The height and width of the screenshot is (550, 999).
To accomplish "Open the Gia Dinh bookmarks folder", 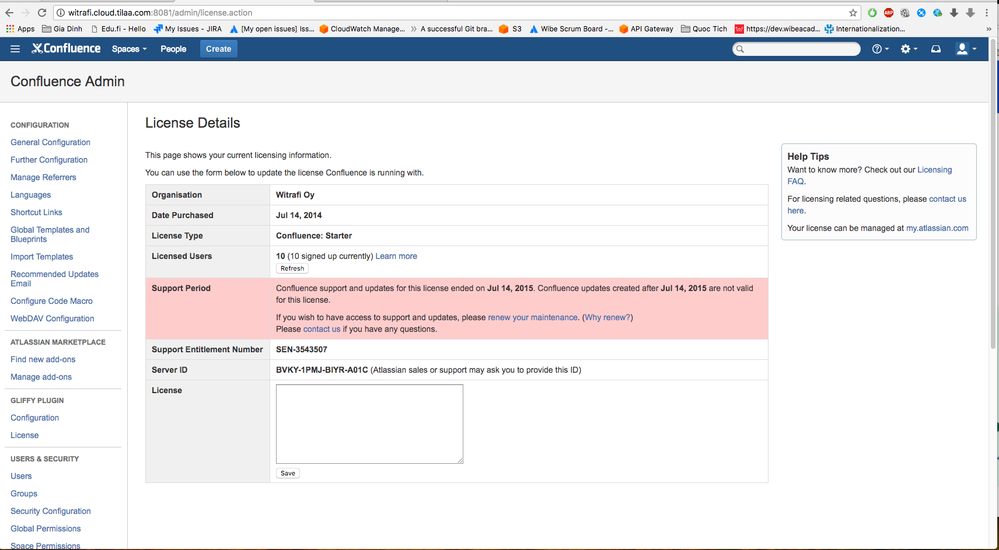I will tap(62, 29).
